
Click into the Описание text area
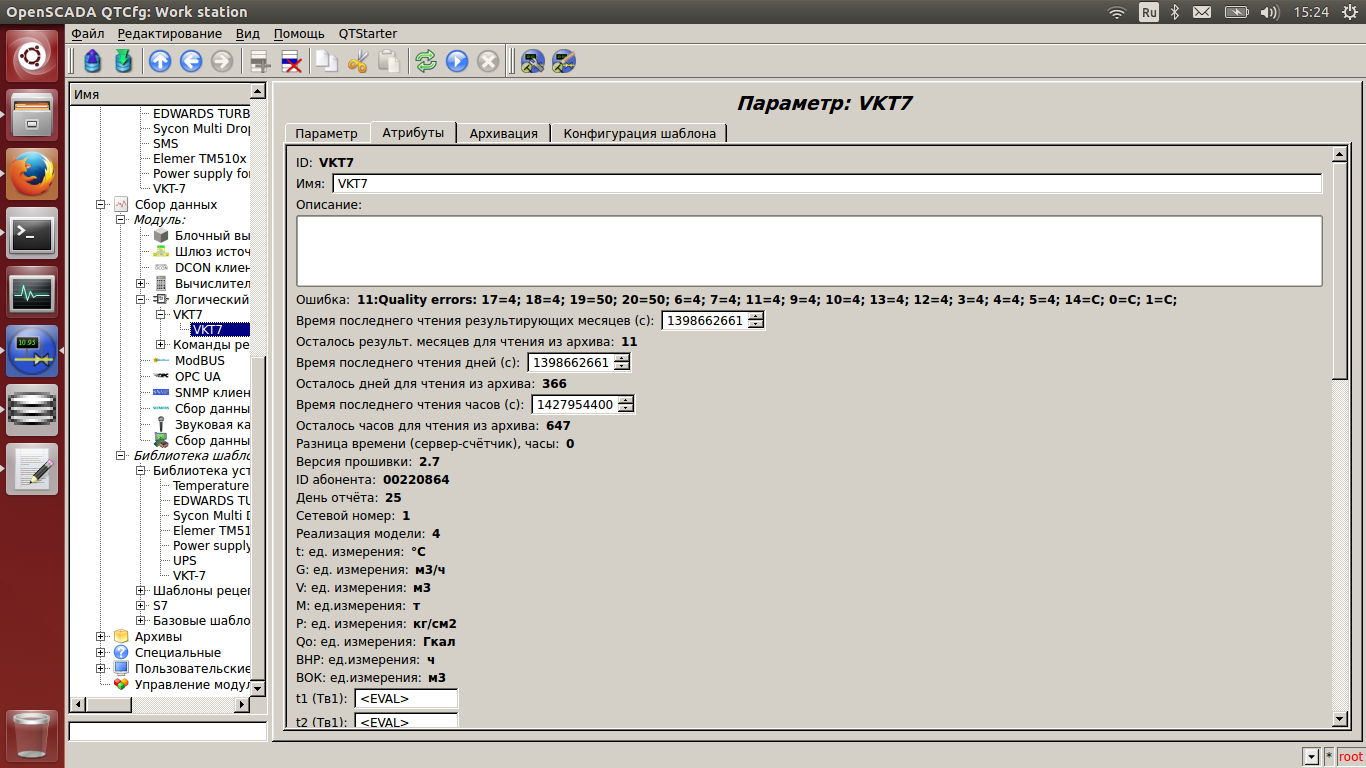point(808,251)
